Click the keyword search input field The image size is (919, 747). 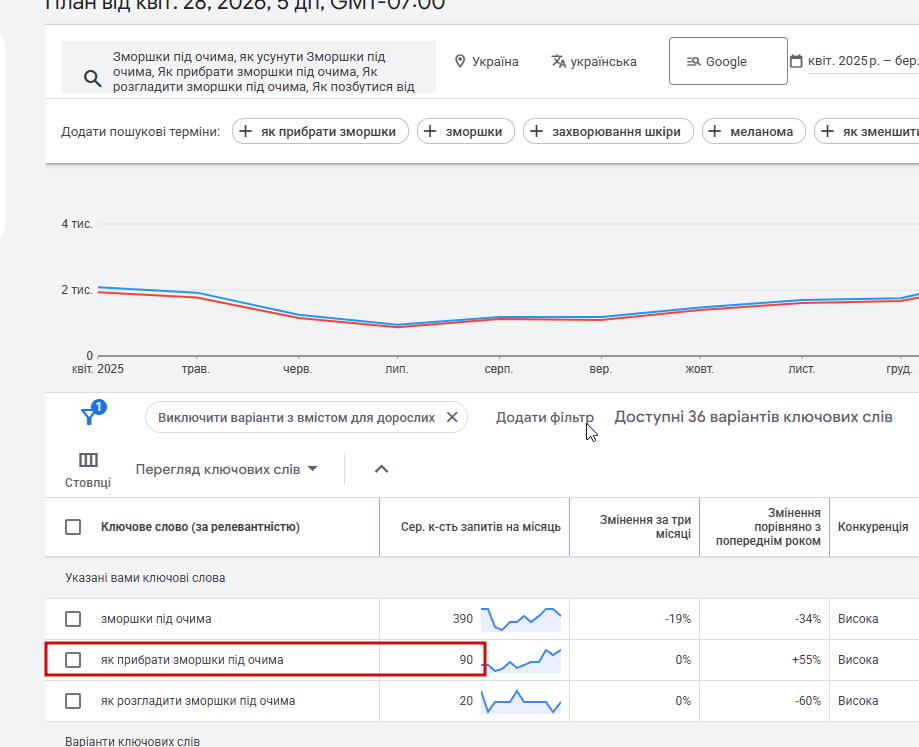(262, 67)
